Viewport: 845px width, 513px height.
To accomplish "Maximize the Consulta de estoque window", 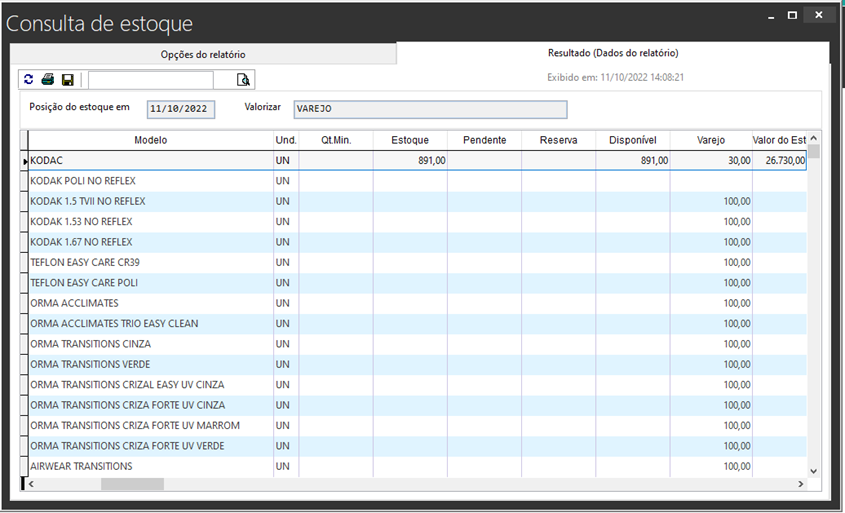I will [792, 15].
